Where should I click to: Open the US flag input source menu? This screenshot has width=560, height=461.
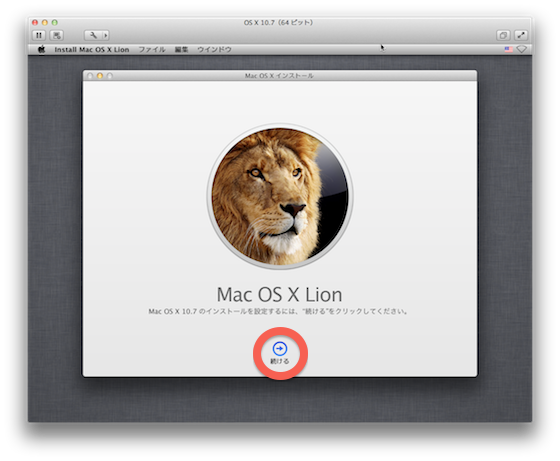coord(509,49)
